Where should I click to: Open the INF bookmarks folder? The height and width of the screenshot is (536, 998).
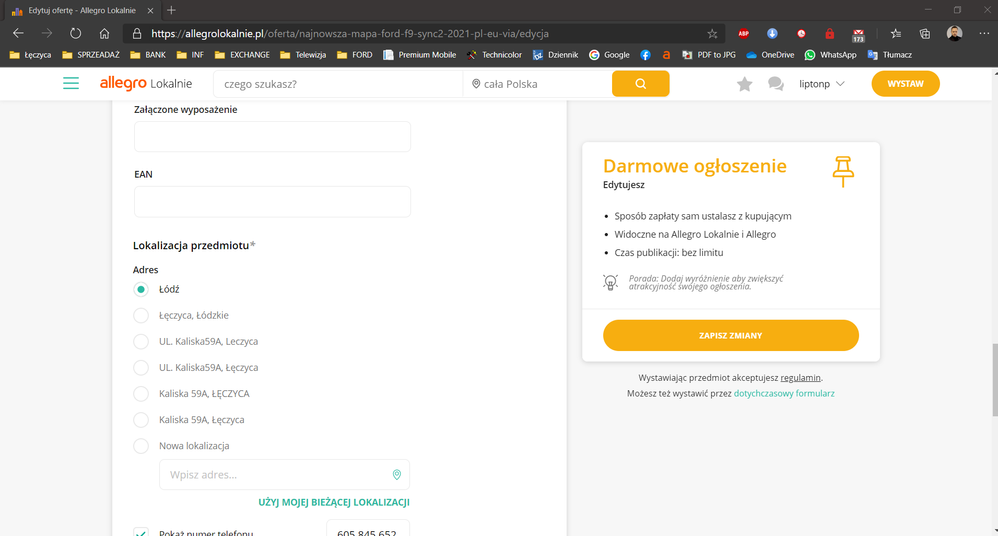coord(190,55)
